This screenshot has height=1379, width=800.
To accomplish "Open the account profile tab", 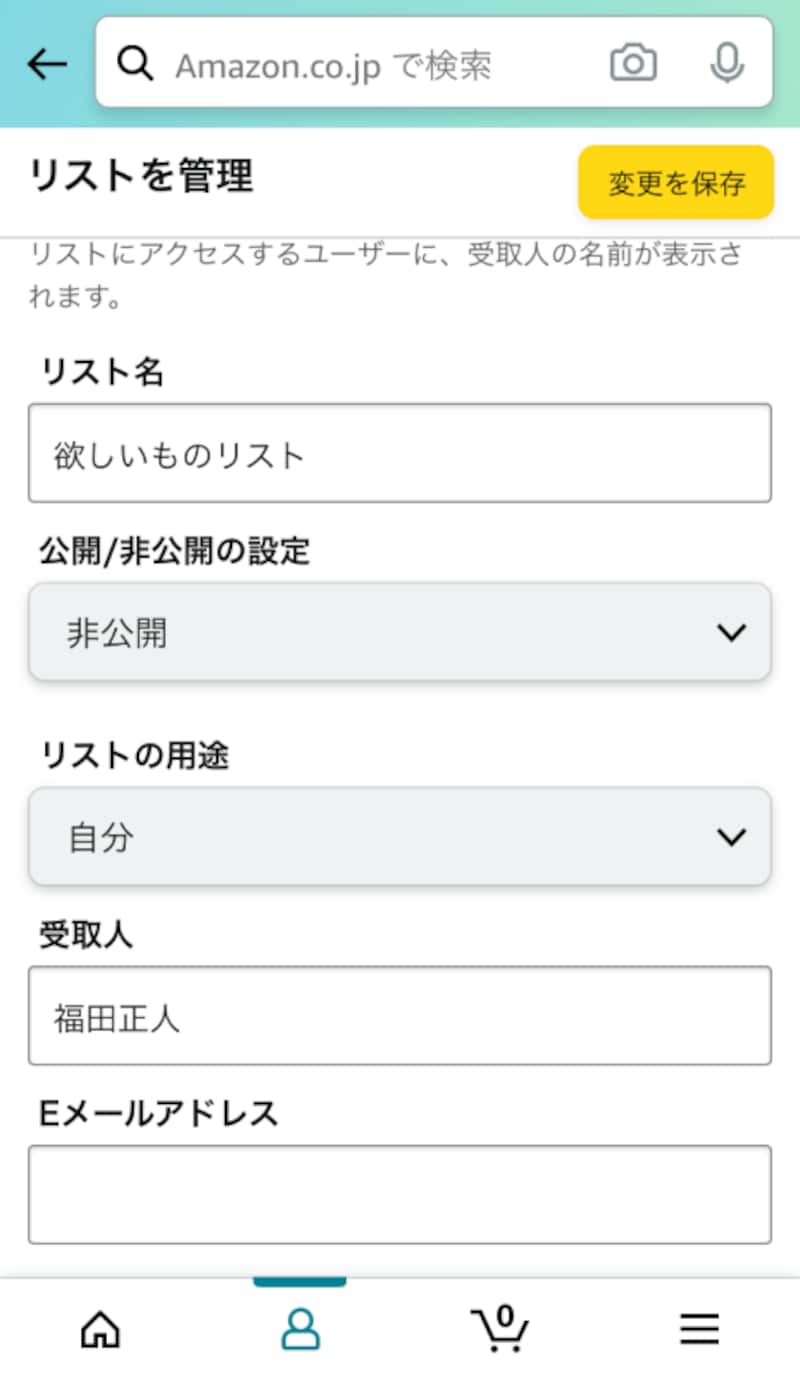I will click(x=300, y=1329).
